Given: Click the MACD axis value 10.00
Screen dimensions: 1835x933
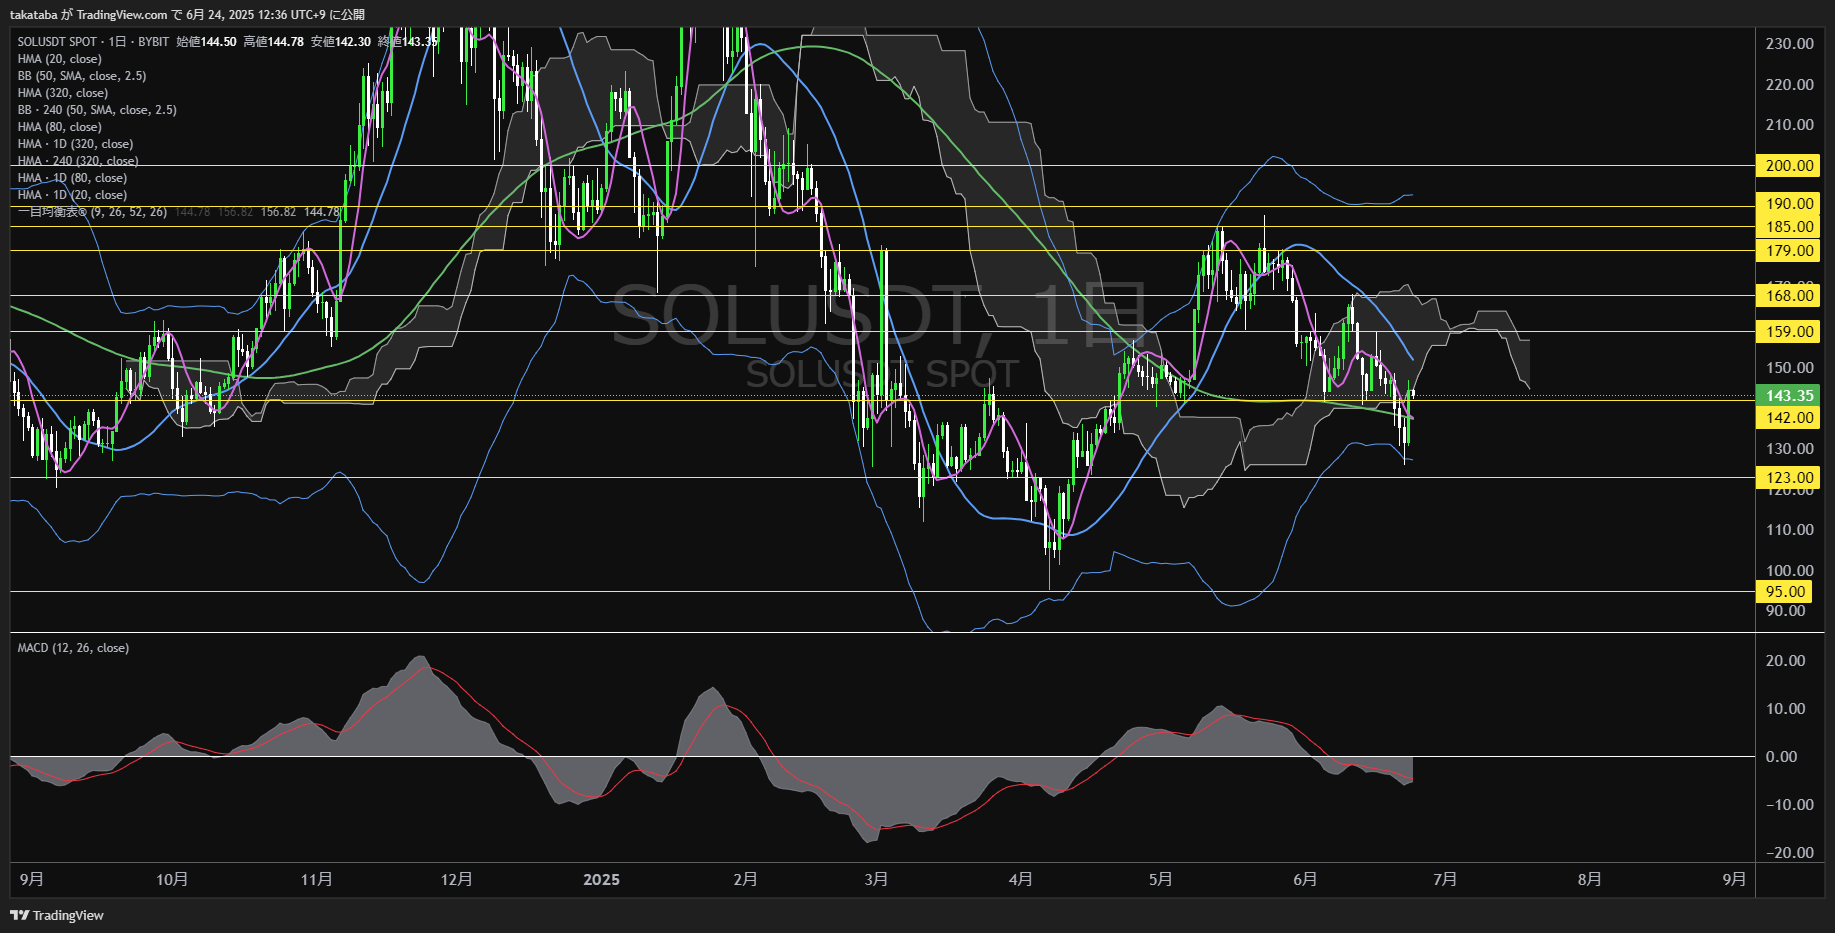Looking at the screenshot, I should pos(1786,709).
